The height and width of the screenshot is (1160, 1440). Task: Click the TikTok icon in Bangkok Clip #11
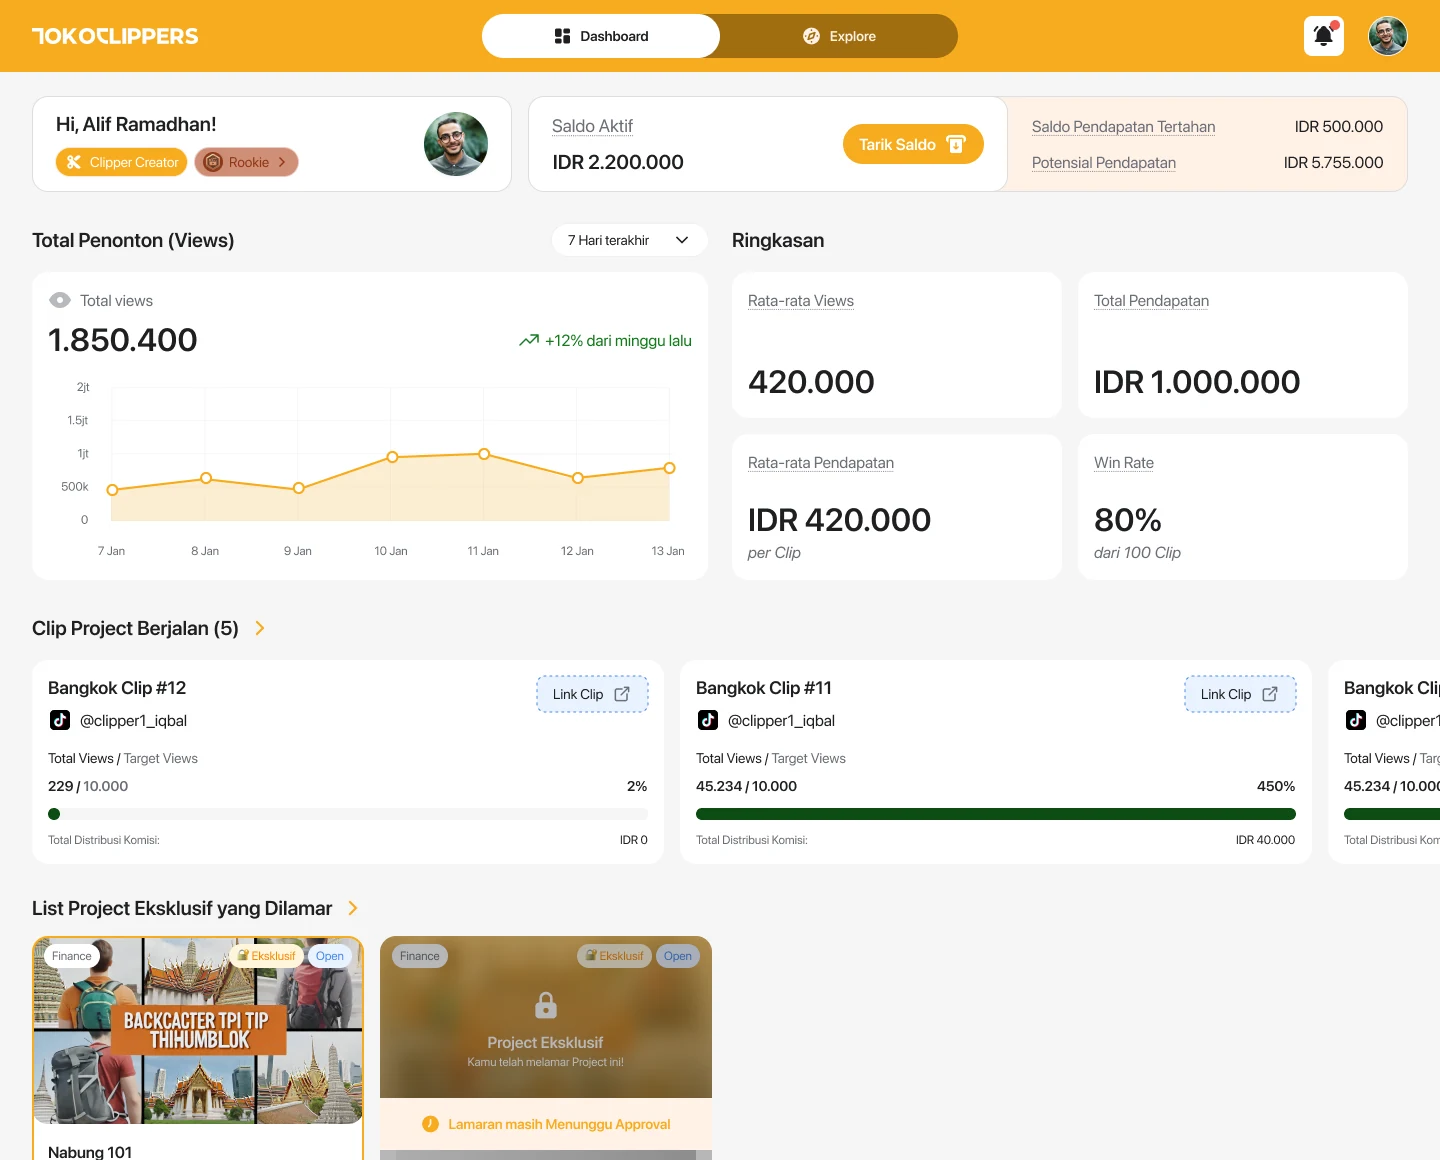[x=708, y=720]
